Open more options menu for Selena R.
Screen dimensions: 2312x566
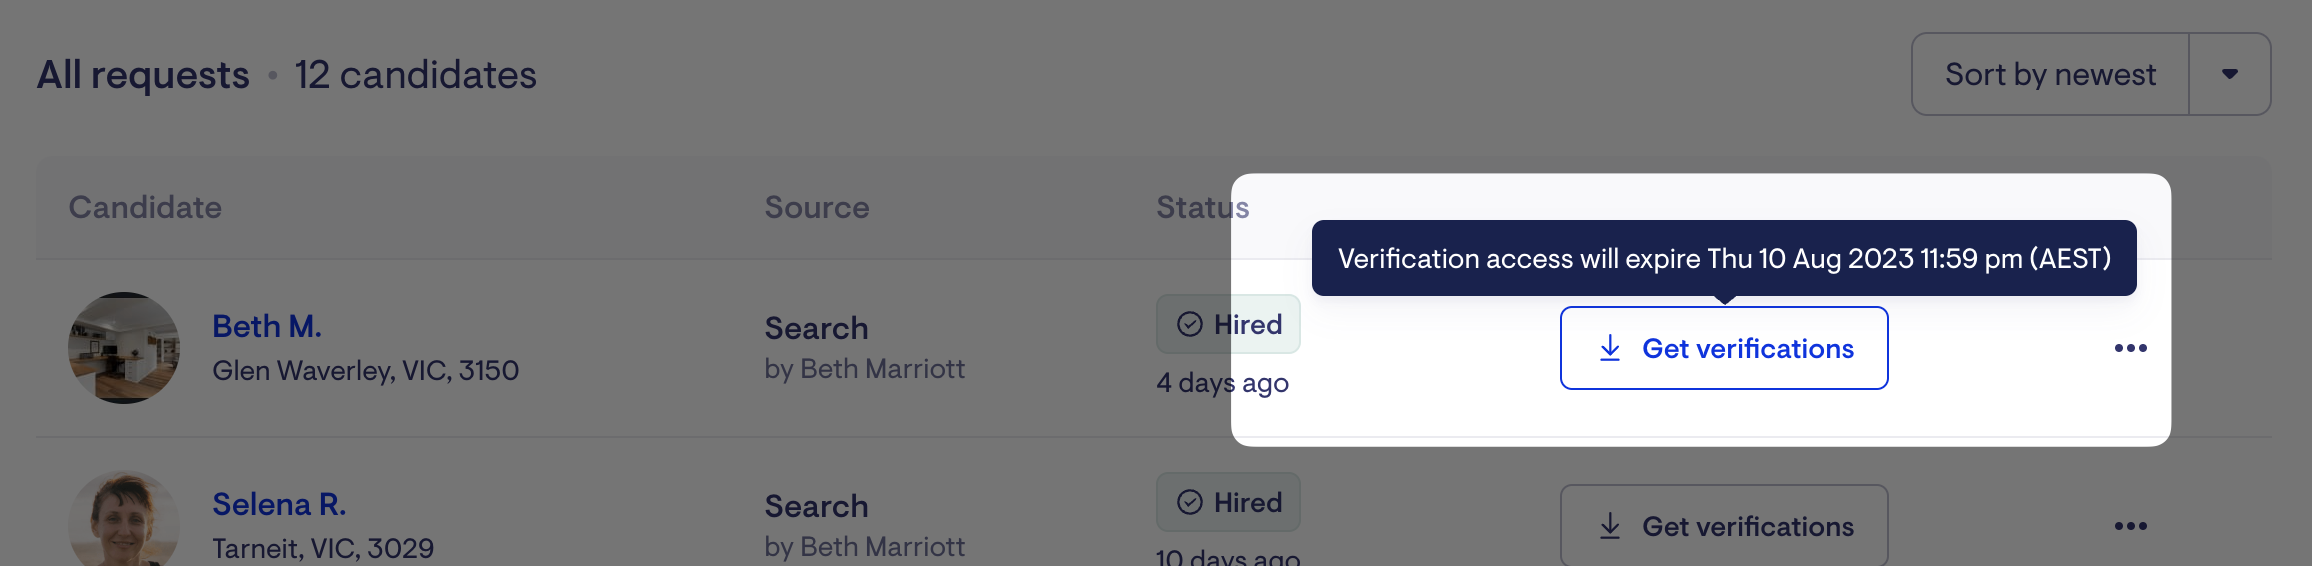click(x=2130, y=526)
